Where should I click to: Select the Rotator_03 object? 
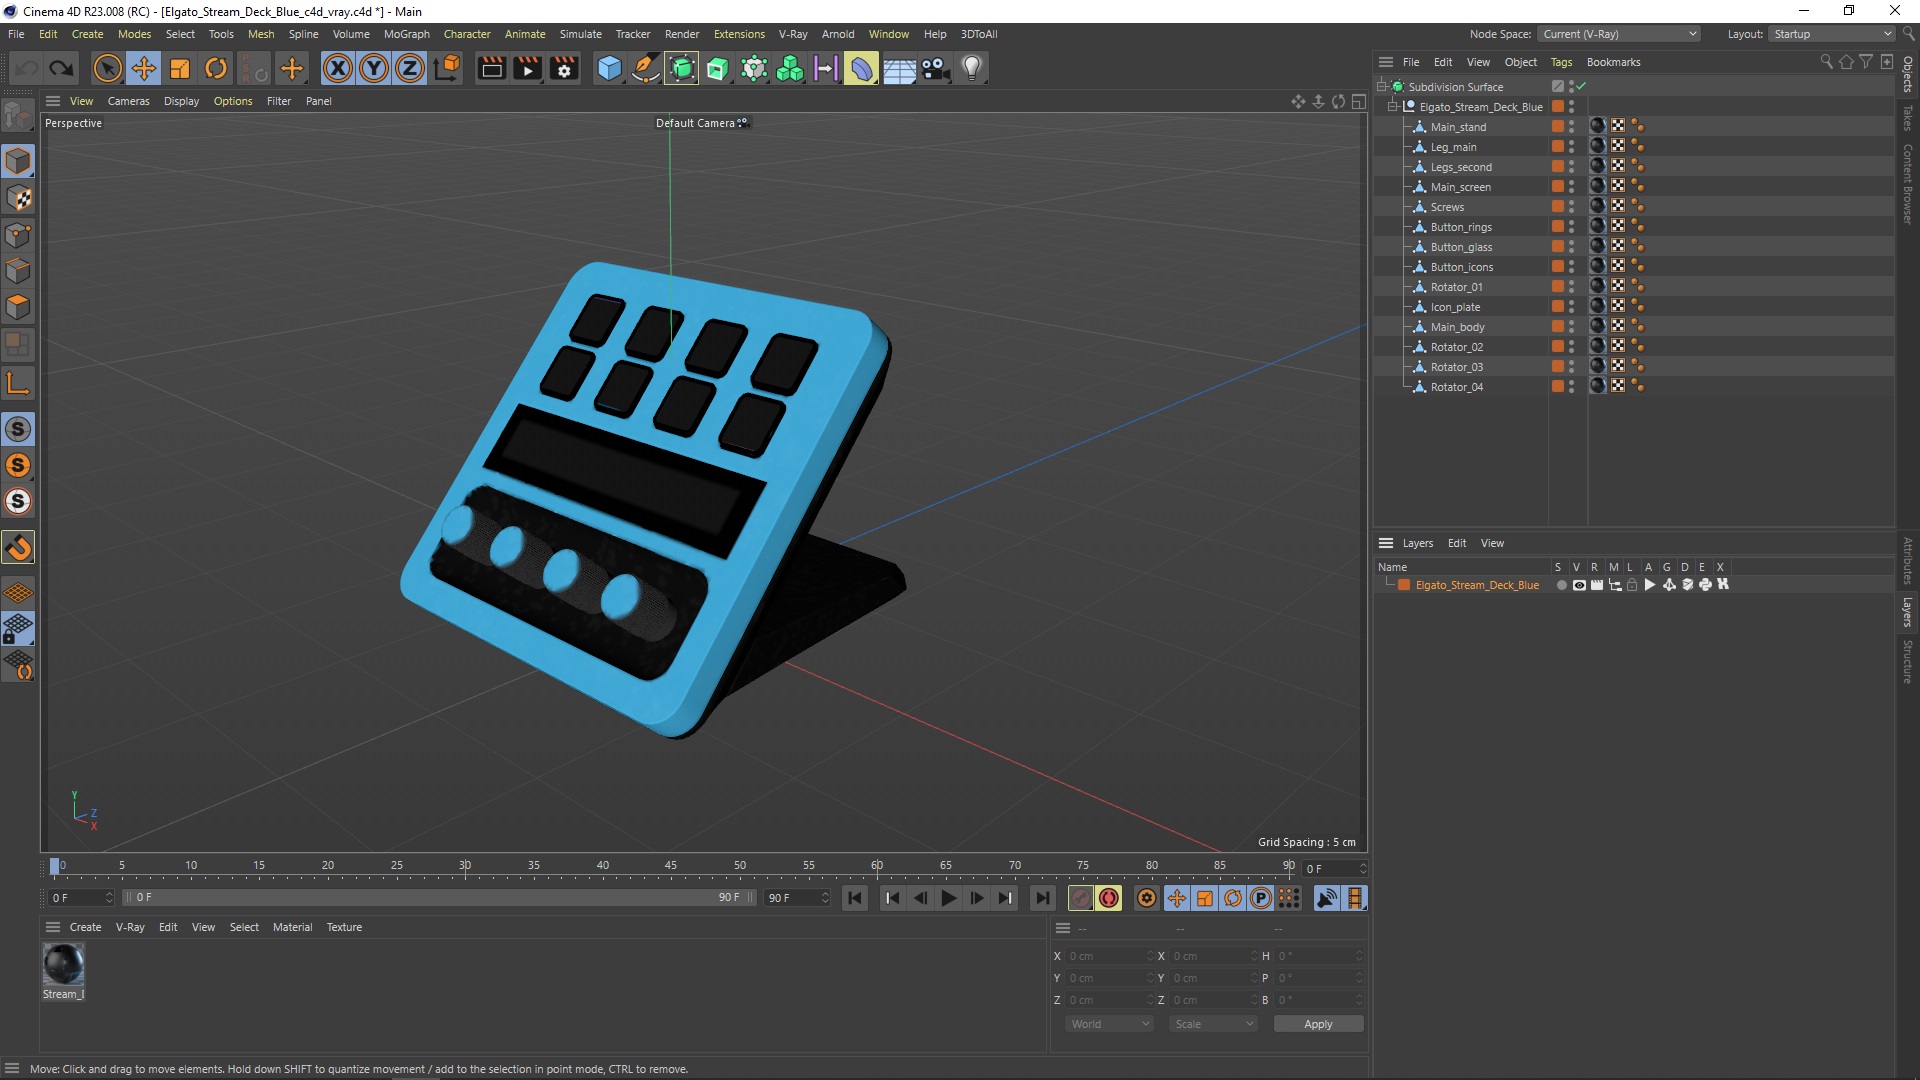coord(1456,367)
